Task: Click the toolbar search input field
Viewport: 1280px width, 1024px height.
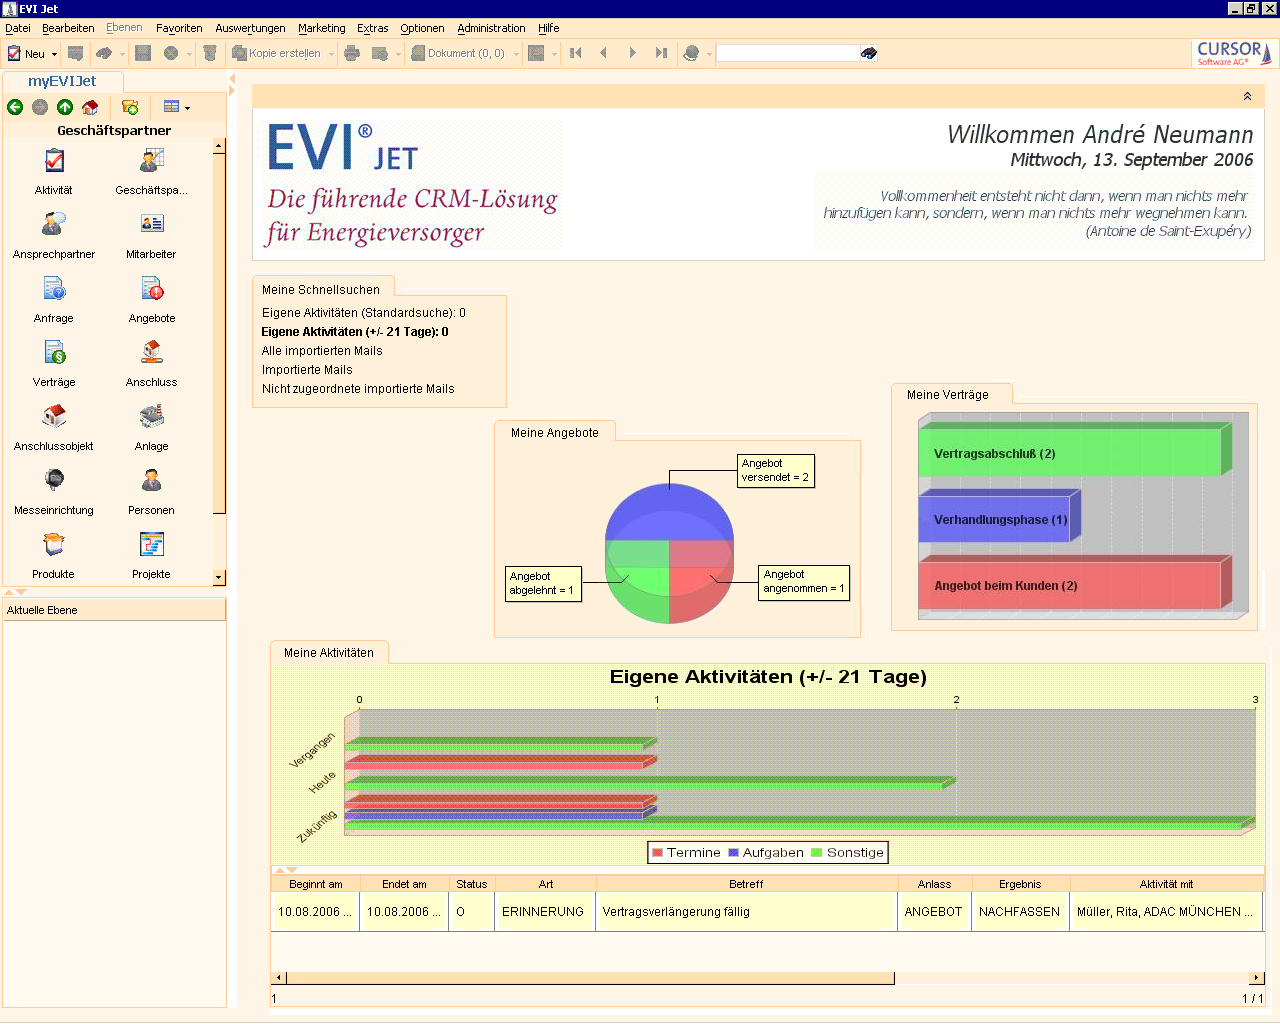Action: coord(787,54)
